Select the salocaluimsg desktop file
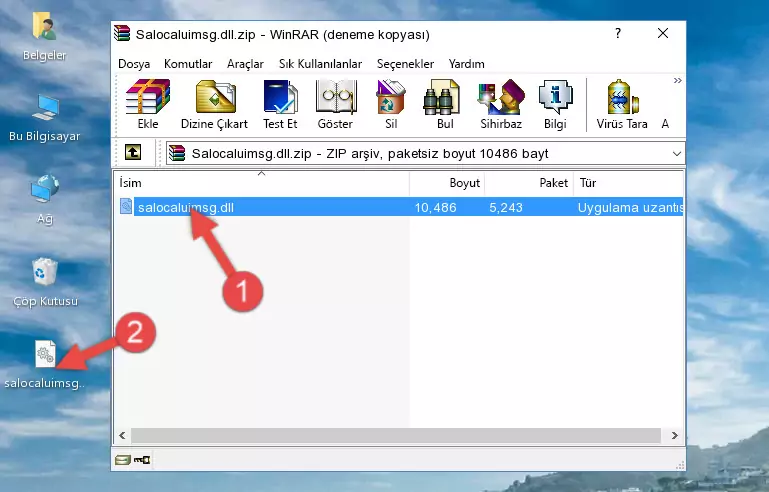Screen dimensions: 769x492 (45, 364)
